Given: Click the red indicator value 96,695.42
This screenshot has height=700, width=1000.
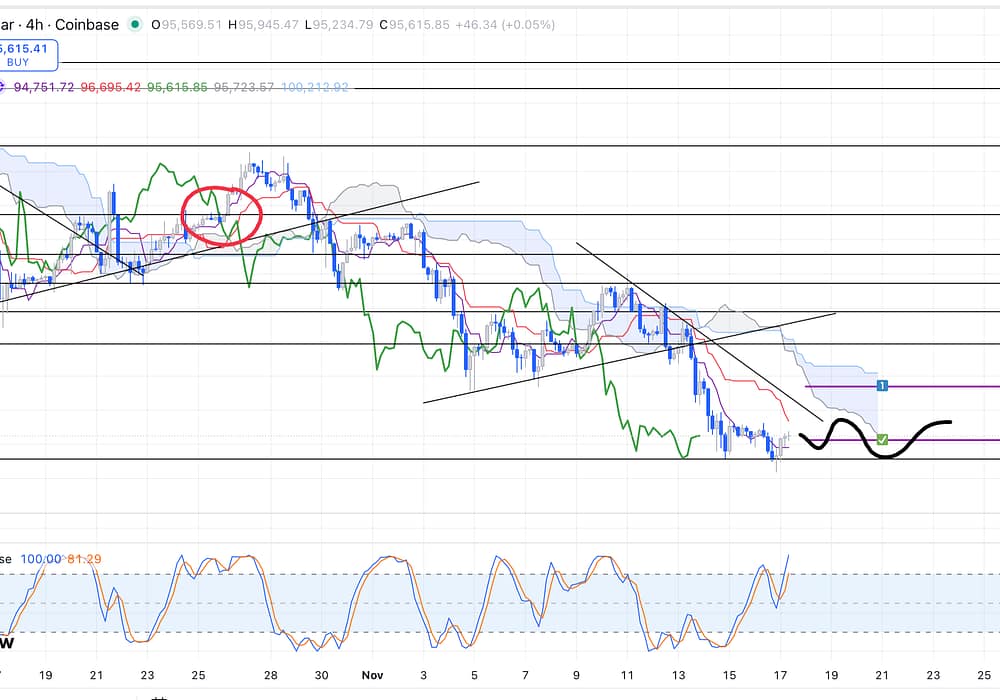Looking at the screenshot, I should [111, 88].
